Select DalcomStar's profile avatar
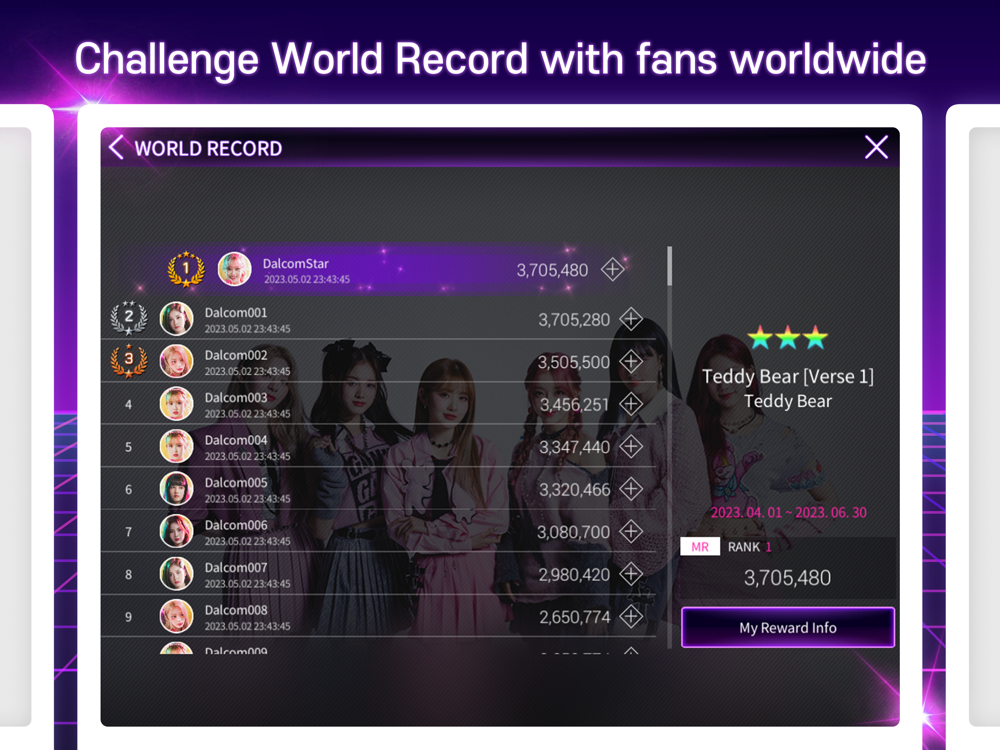1000x750 pixels. (x=234, y=269)
